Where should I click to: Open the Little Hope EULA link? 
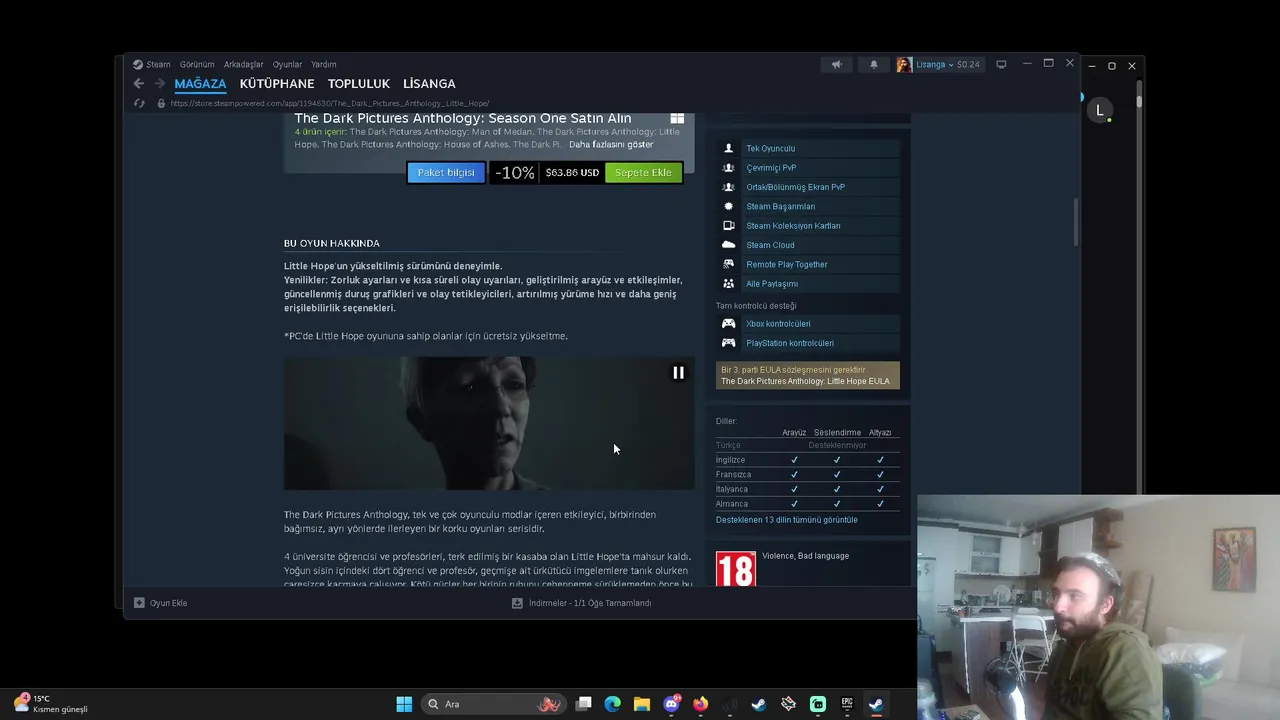(805, 381)
